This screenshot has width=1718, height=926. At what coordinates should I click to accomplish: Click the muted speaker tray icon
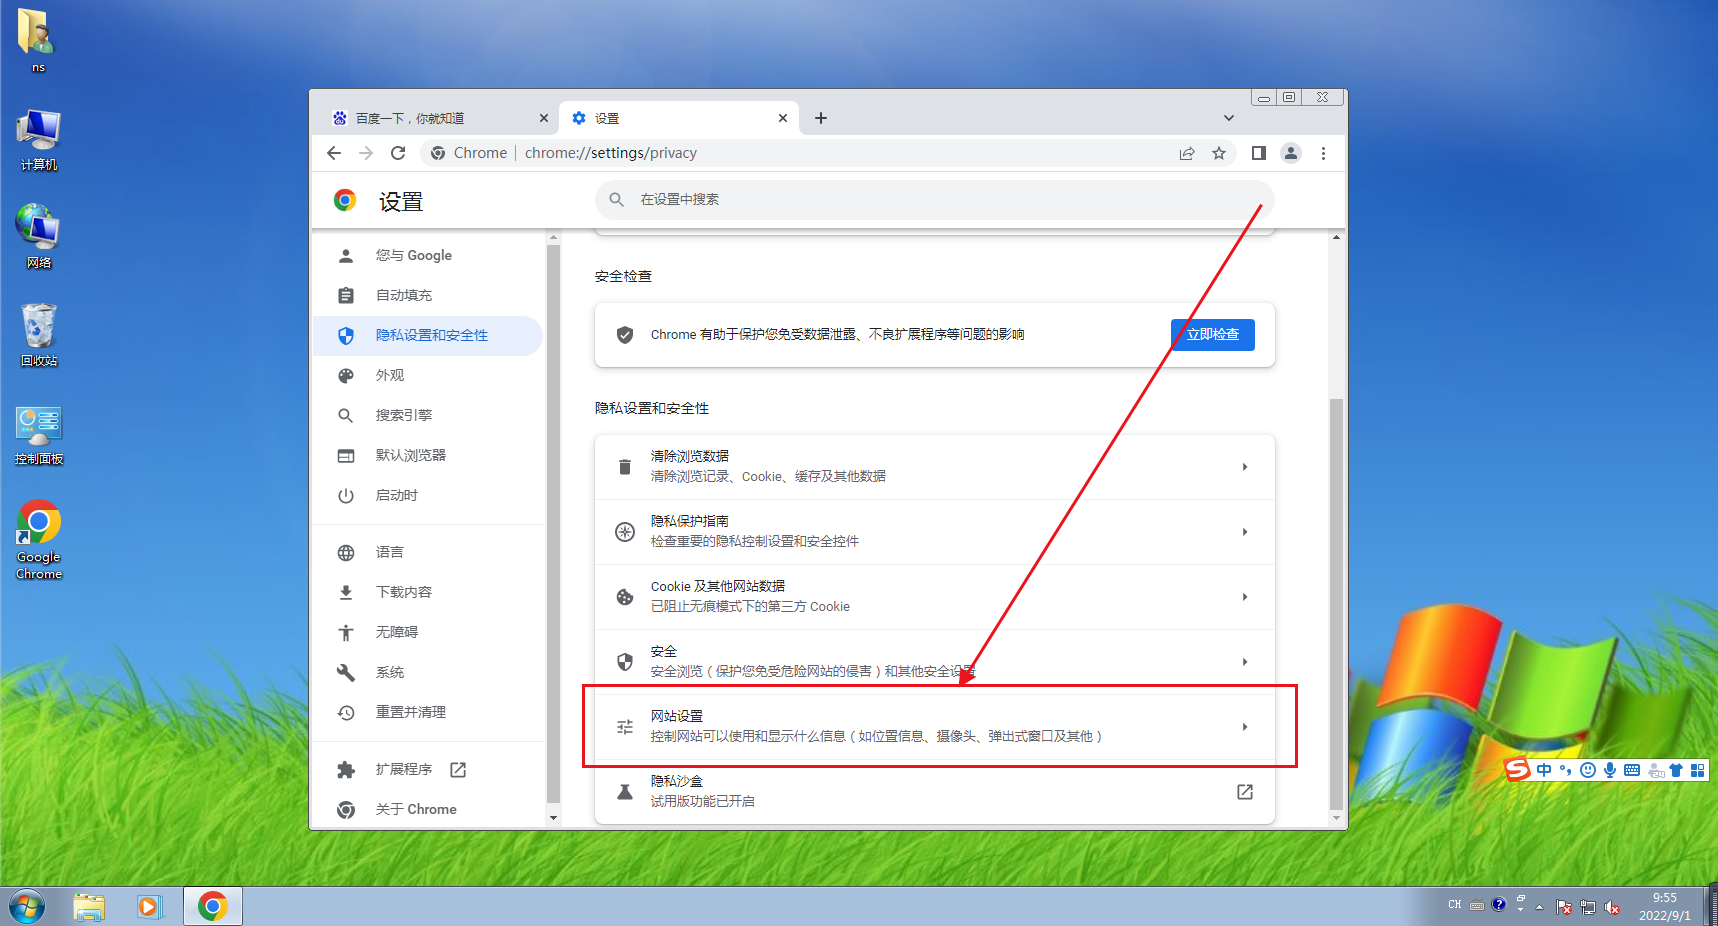click(1612, 907)
